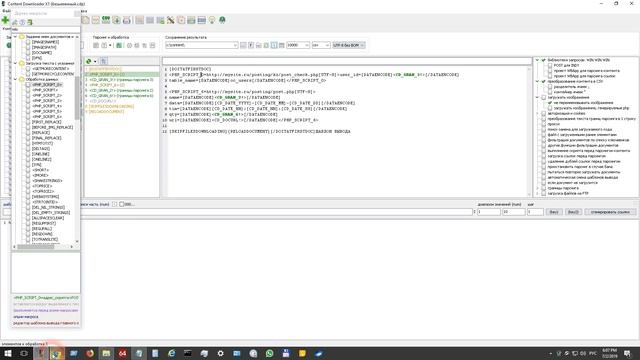
Task: Toggle the 'прокси' option checkbox
Action: tap(544, 124)
